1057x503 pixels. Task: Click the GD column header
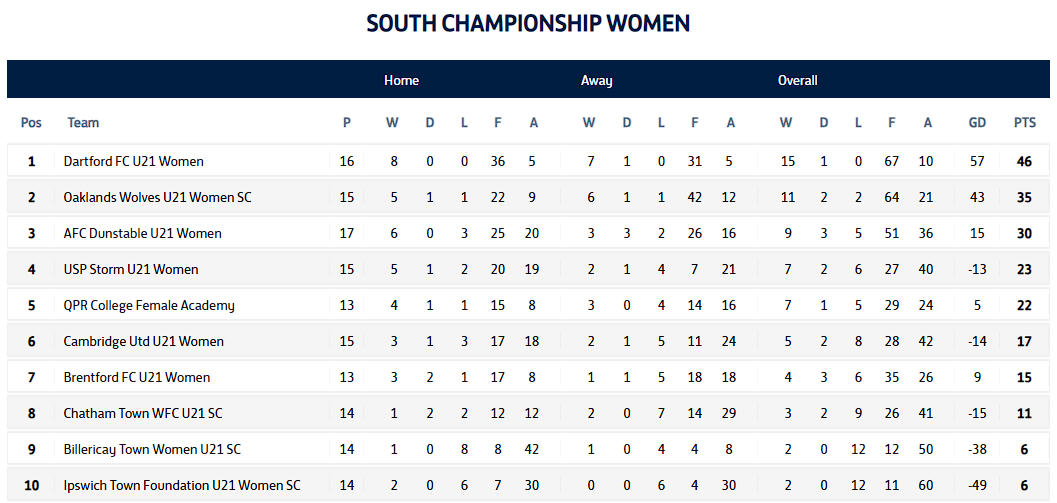point(977,123)
